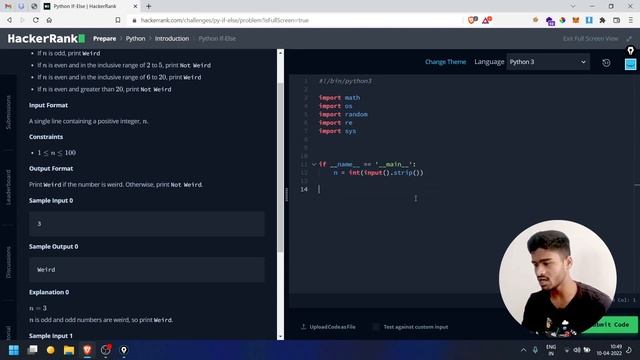Click the scrollbar down arrow

click(280, 337)
